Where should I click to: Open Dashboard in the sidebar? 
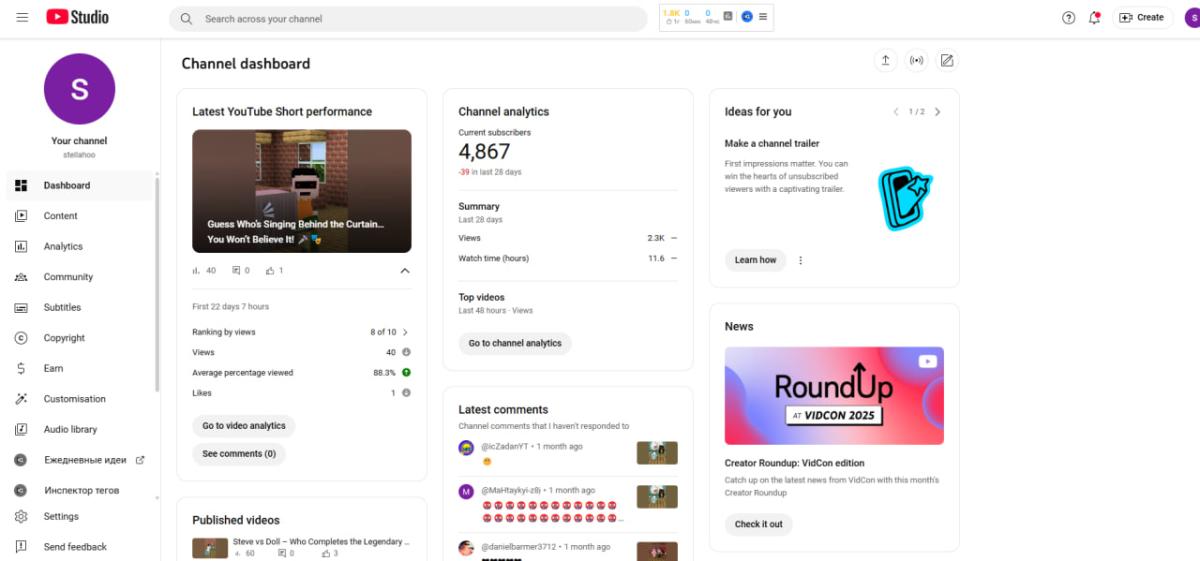[82, 185]
